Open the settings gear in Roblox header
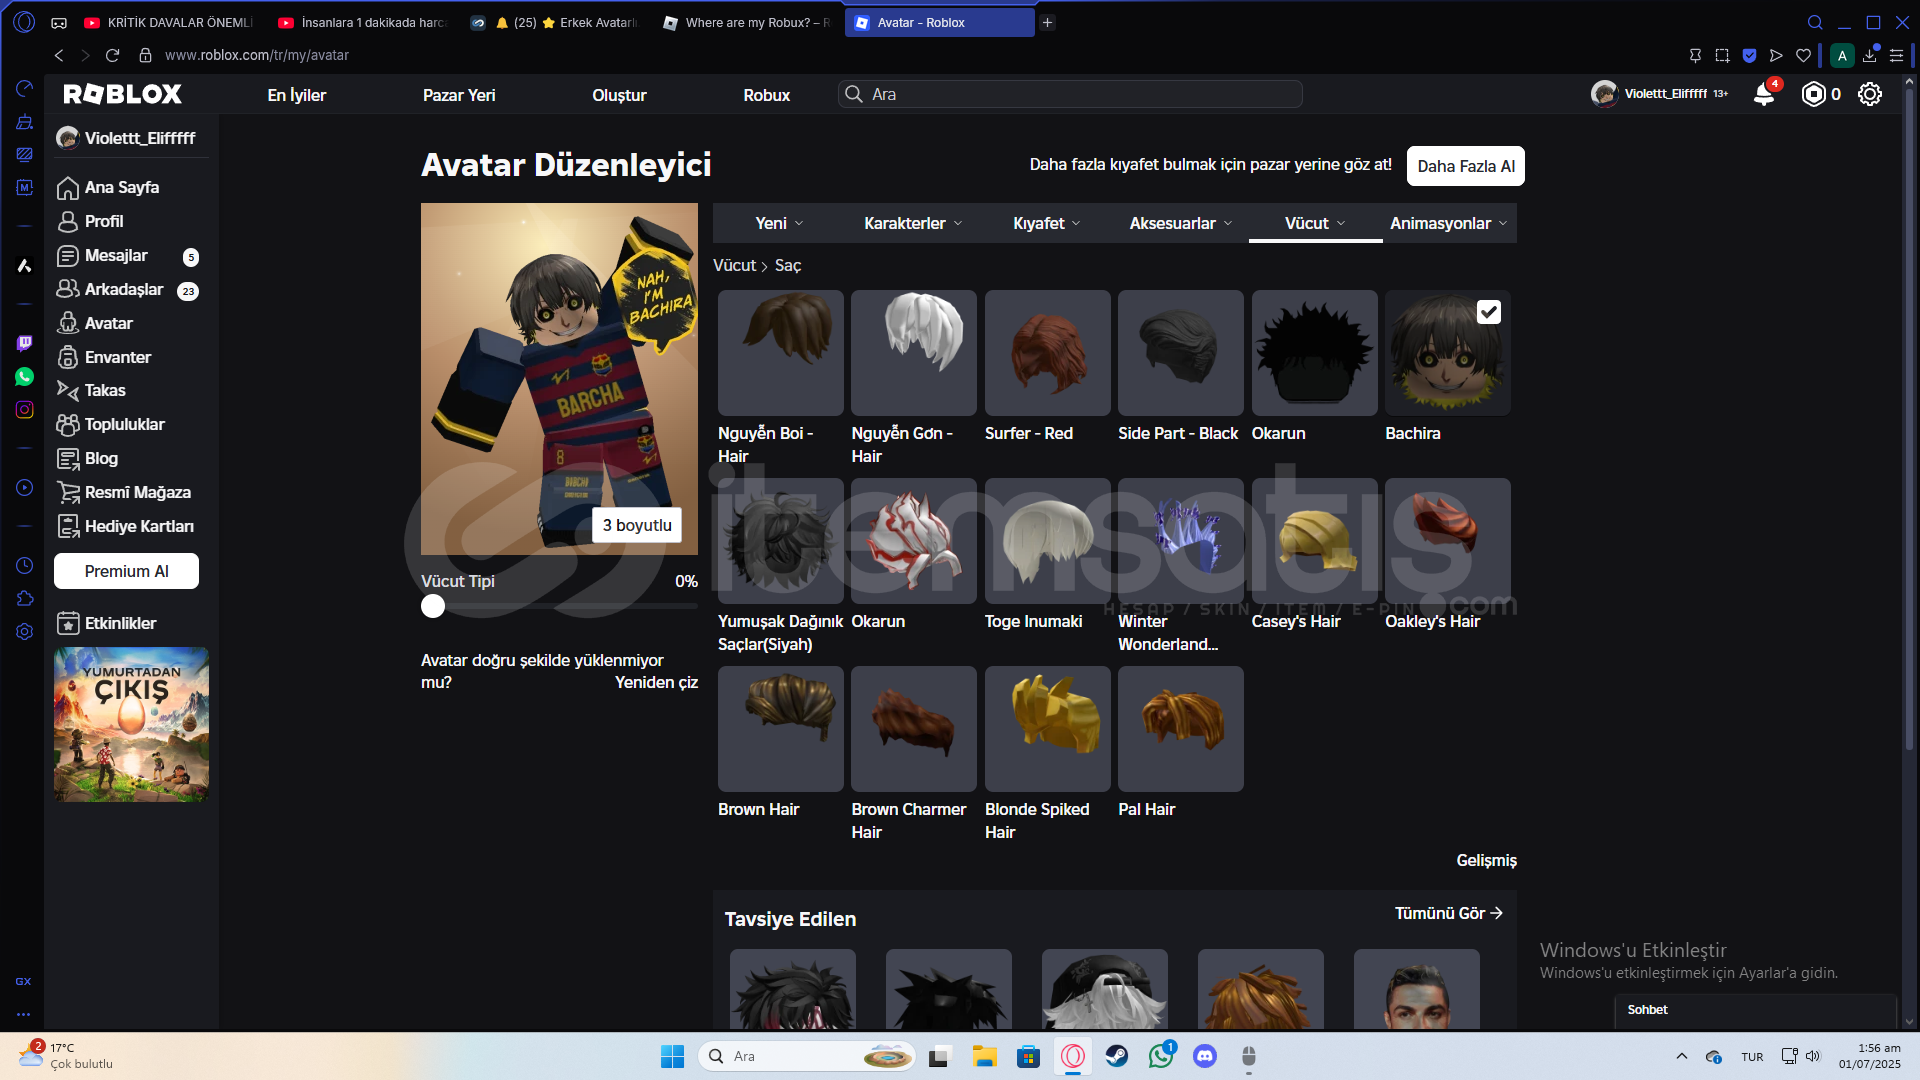This screenshot has height=1080, width=1920. pos(1870,94)
